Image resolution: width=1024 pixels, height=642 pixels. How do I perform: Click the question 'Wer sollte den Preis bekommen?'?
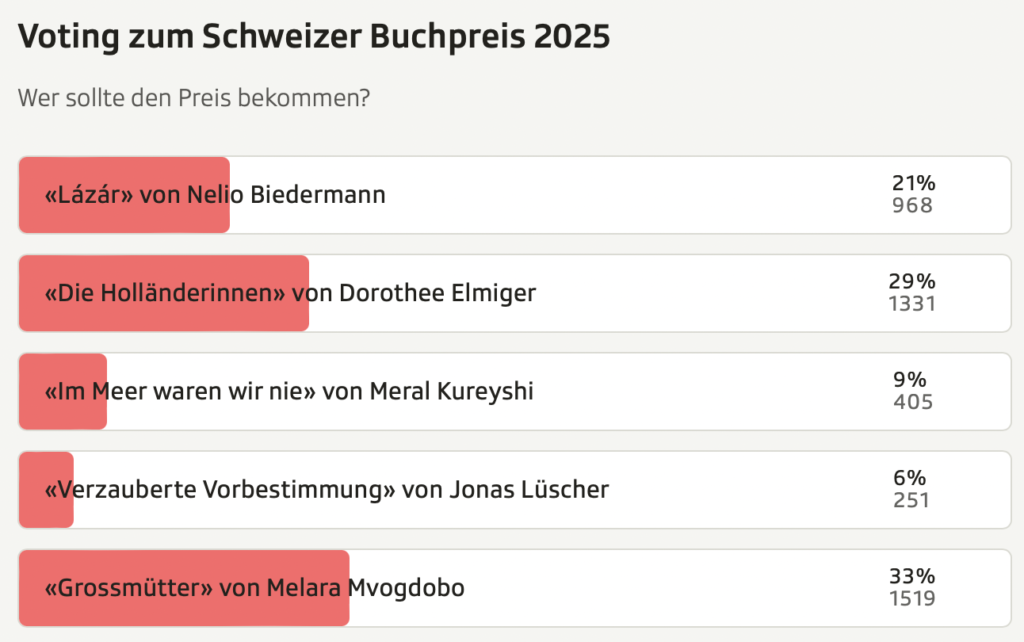(194, 99)
